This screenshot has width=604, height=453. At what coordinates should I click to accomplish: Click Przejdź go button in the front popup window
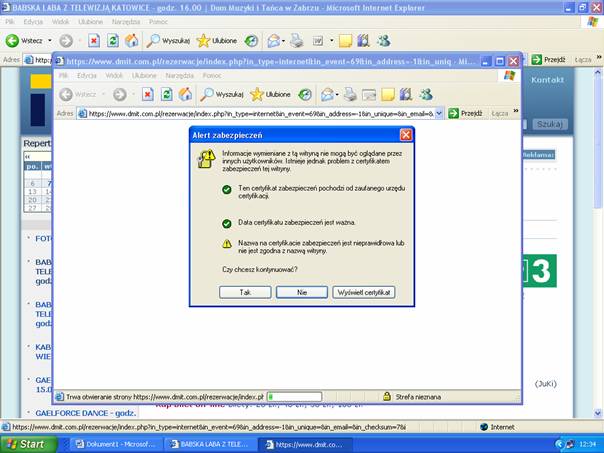click(x=465, y=114)
